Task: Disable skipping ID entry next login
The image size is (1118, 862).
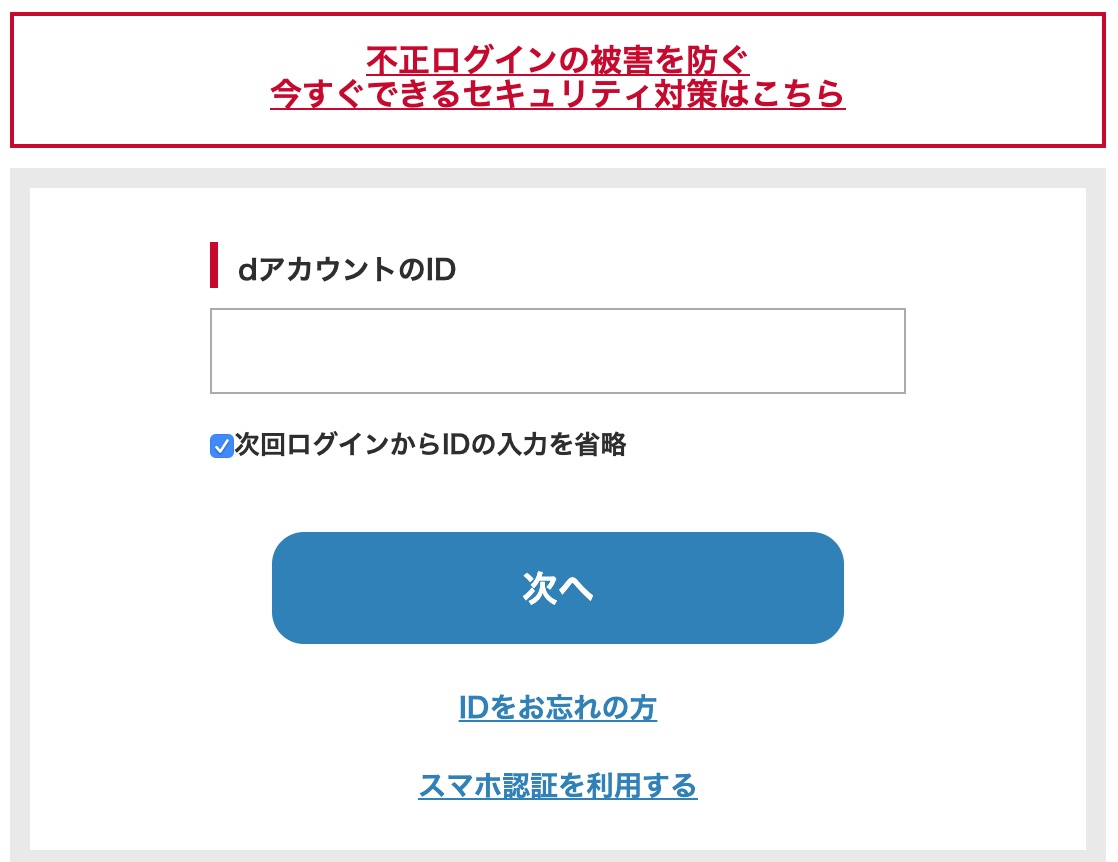Action: pyautogui.click(x=221, y=446)
